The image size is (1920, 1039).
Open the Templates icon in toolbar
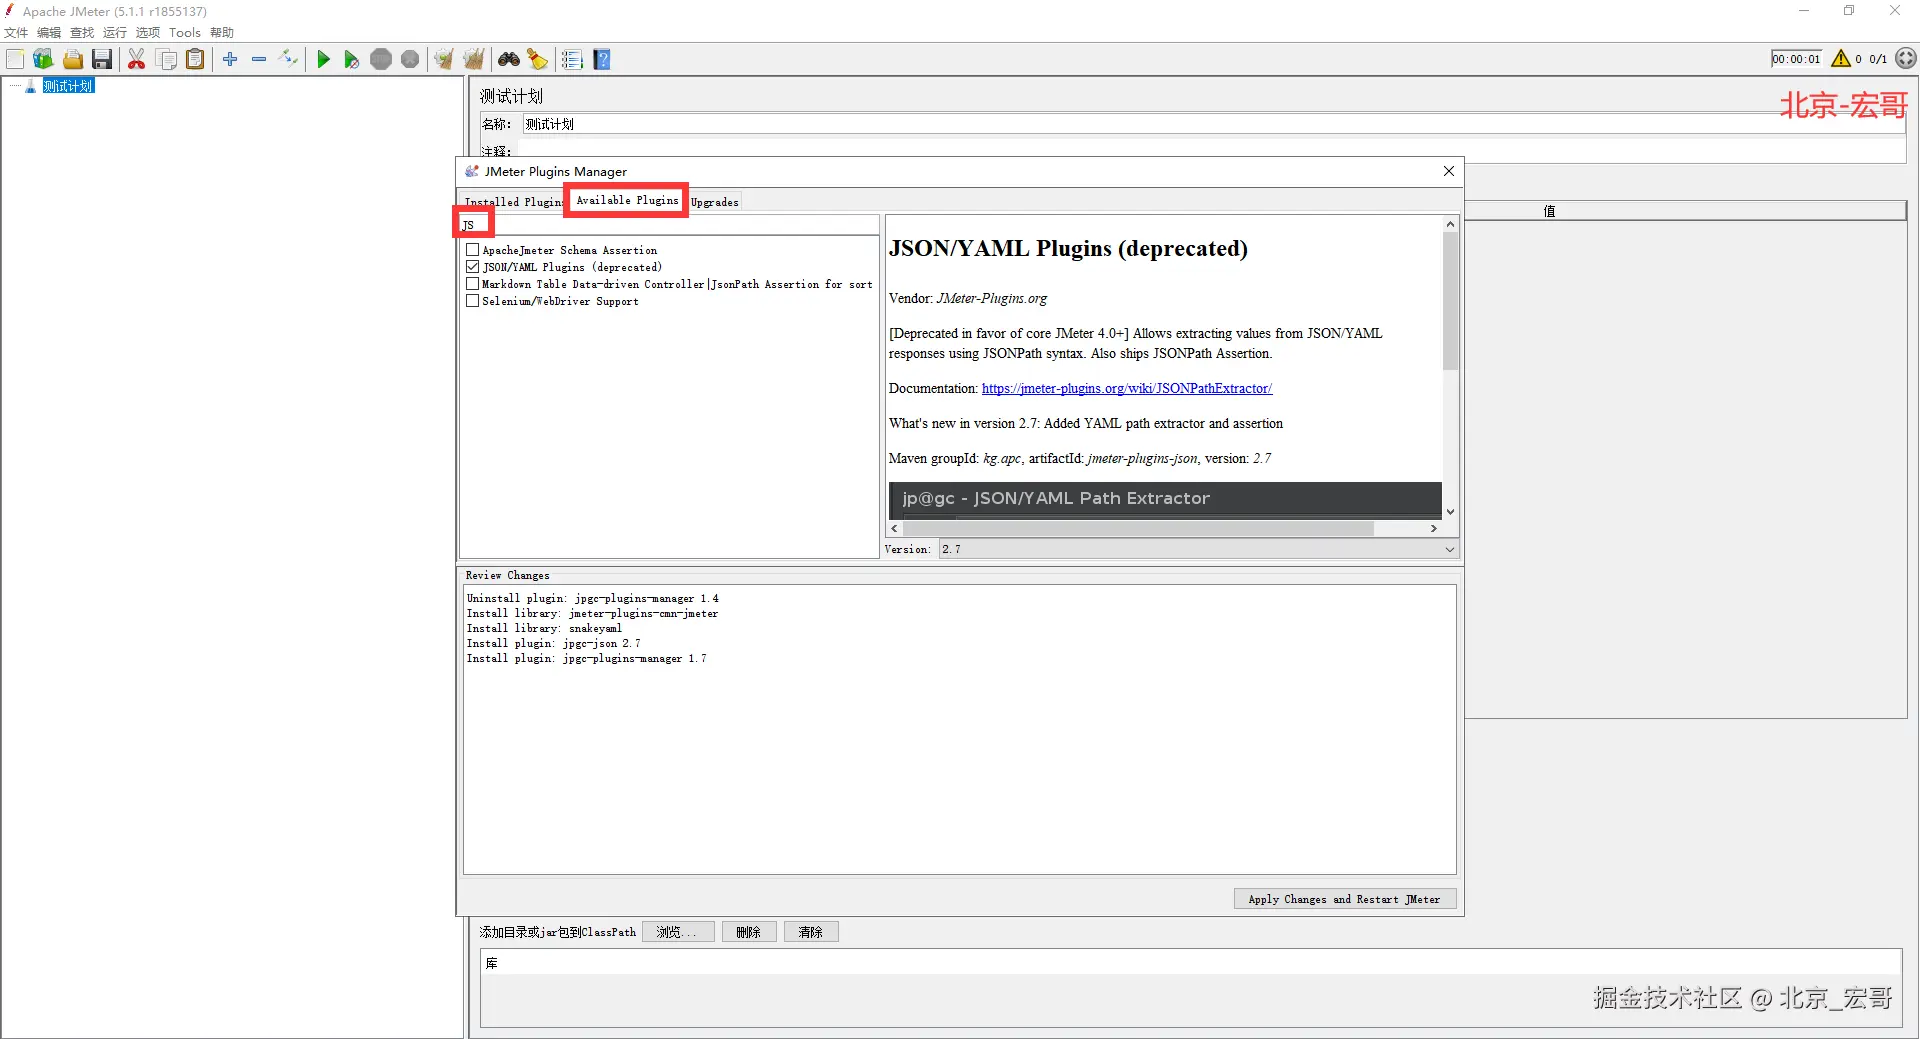pyautogui.click(x=43, y=60)
